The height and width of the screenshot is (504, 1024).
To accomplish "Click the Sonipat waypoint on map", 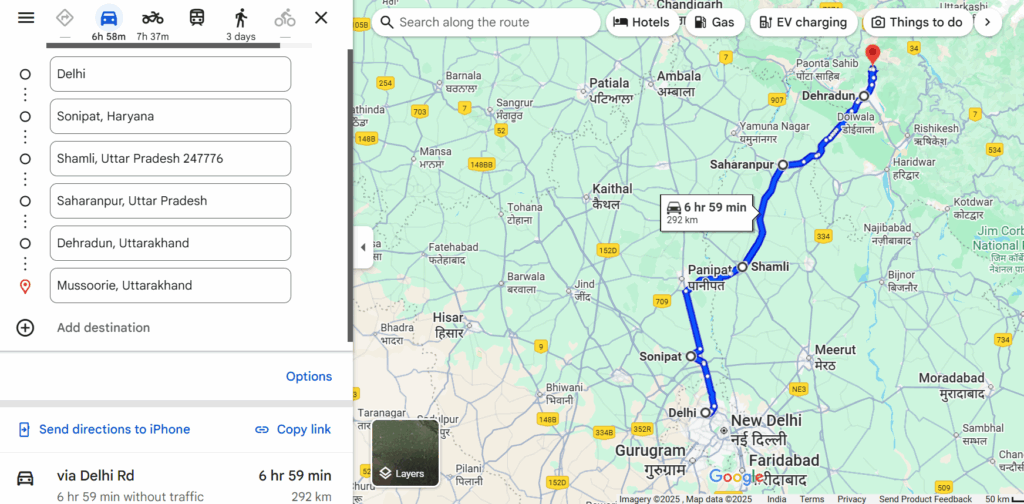I will [x=691, y=356].
